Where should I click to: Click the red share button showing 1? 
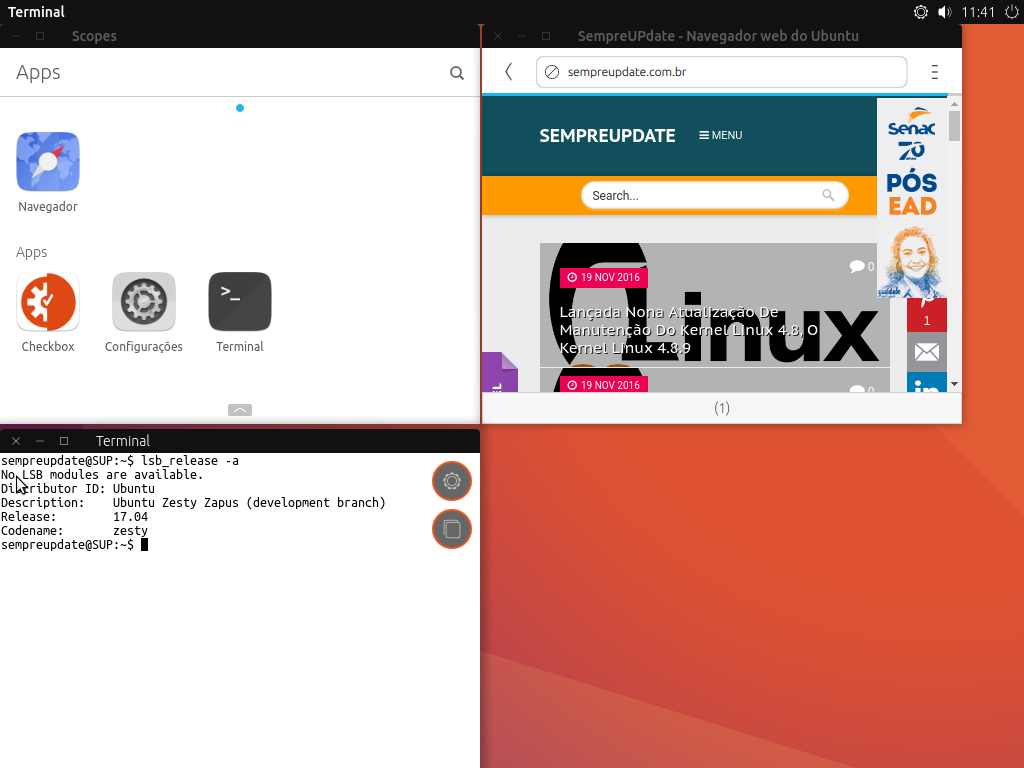pos(927,315)
